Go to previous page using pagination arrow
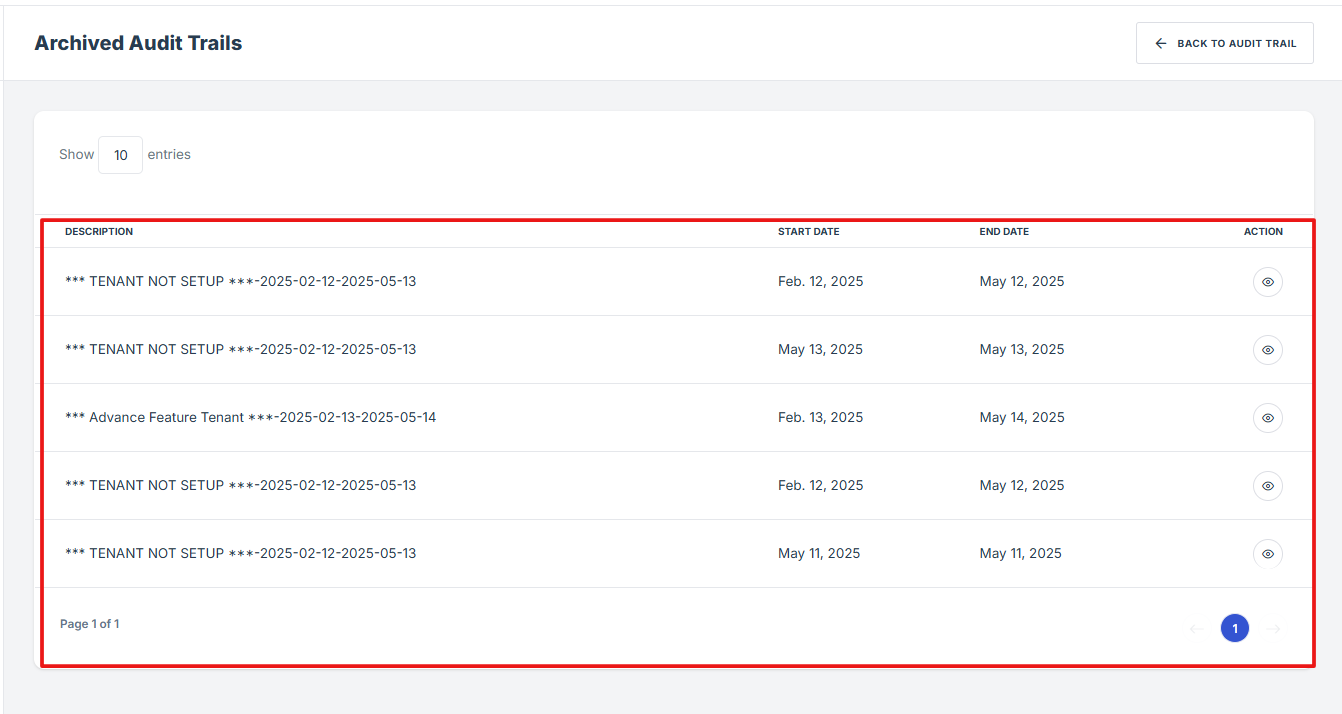Viewport: 1342px width, 714px height. [x=1195, y=629]
